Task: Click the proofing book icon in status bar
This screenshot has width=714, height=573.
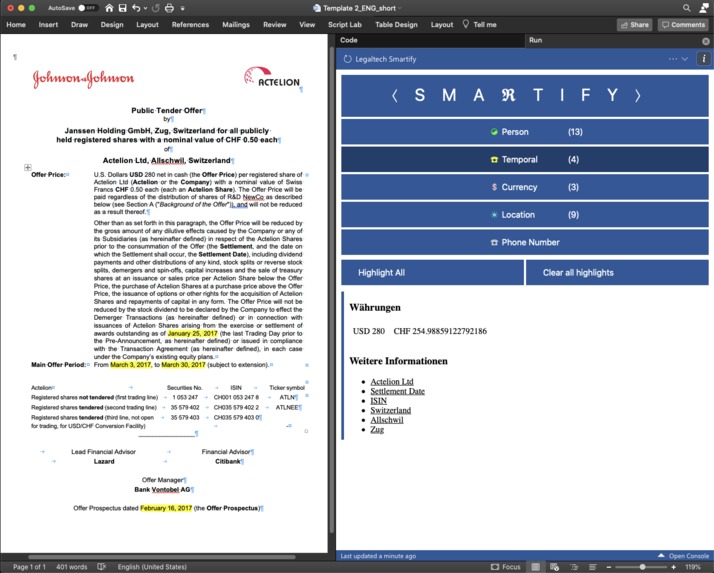Action: click(102, 567)
